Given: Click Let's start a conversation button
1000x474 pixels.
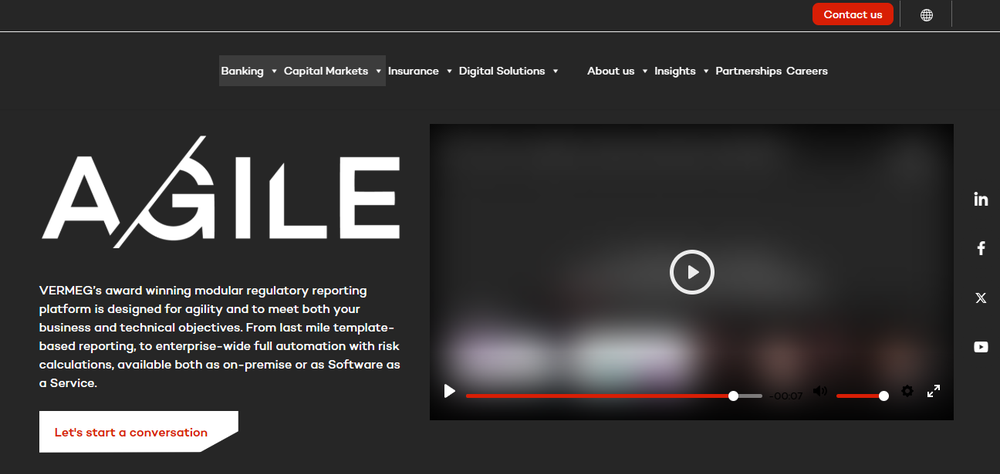Looking at the screenshot, I should pyautogui.click(x=138, y=432).
